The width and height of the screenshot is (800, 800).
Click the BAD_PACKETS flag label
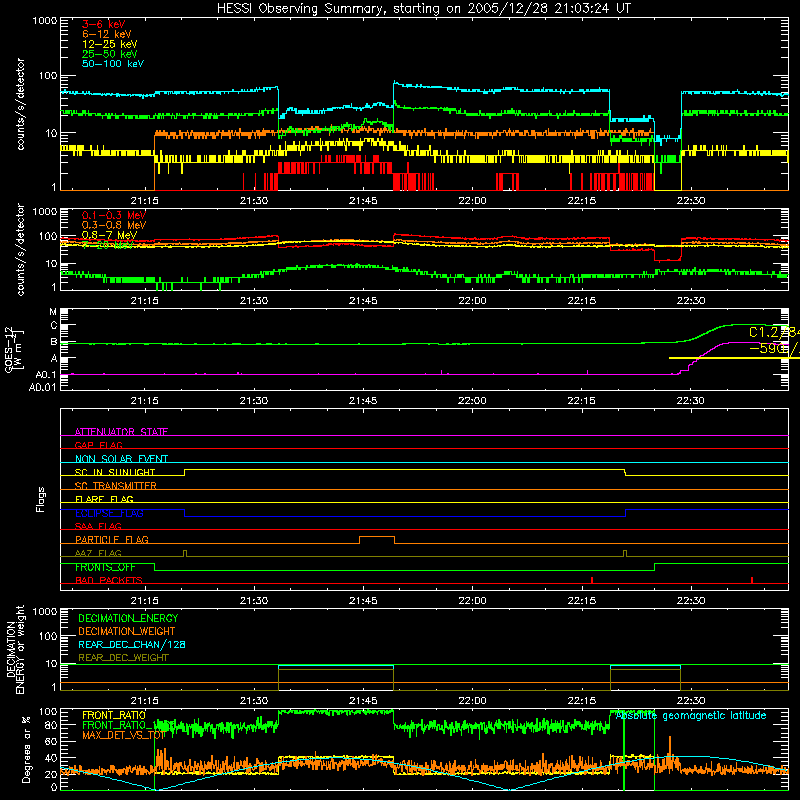(x=109, y=580)
